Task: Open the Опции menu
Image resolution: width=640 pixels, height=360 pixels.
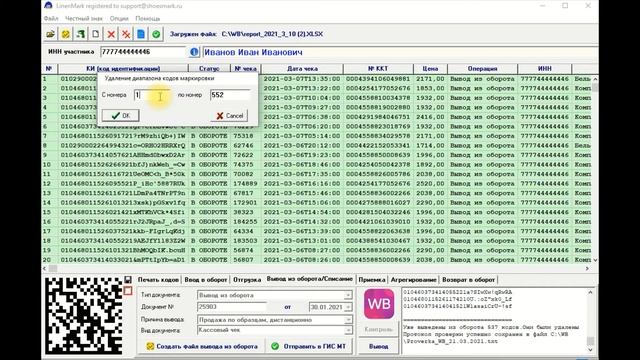Action: (119, 18)
